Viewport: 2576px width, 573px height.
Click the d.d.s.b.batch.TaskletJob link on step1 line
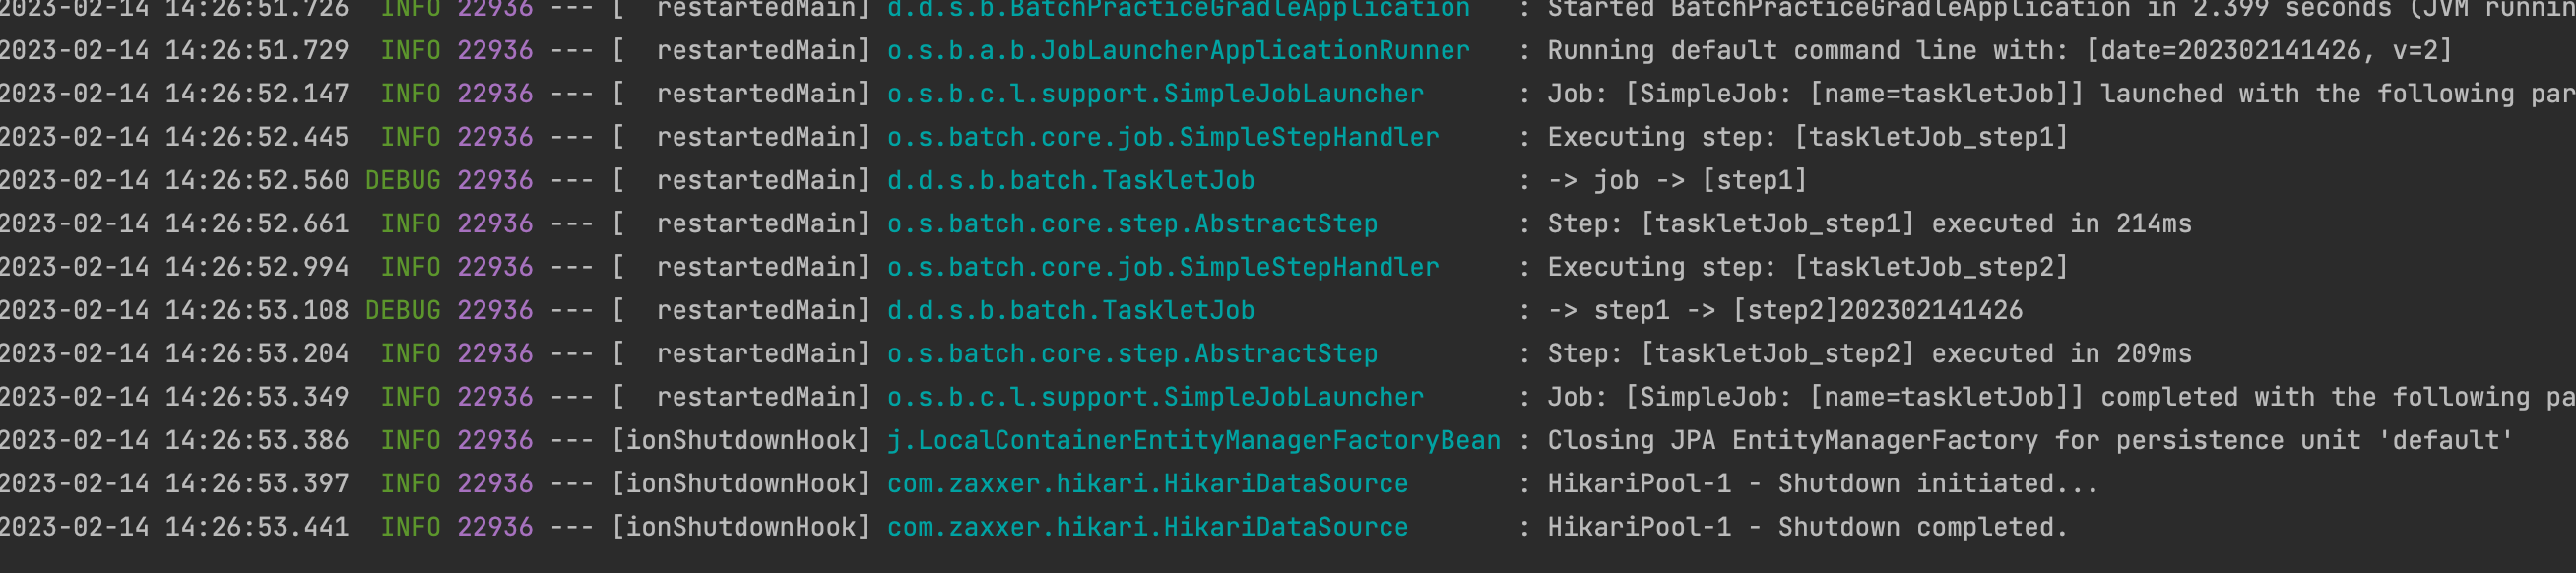1071,181
